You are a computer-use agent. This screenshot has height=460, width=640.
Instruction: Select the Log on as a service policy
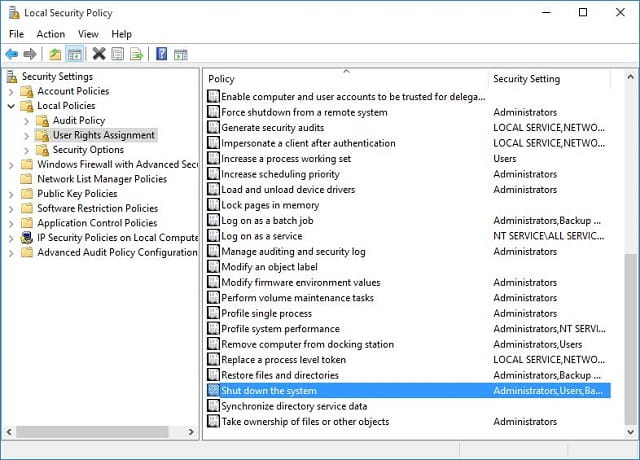(x=408, y=236)
